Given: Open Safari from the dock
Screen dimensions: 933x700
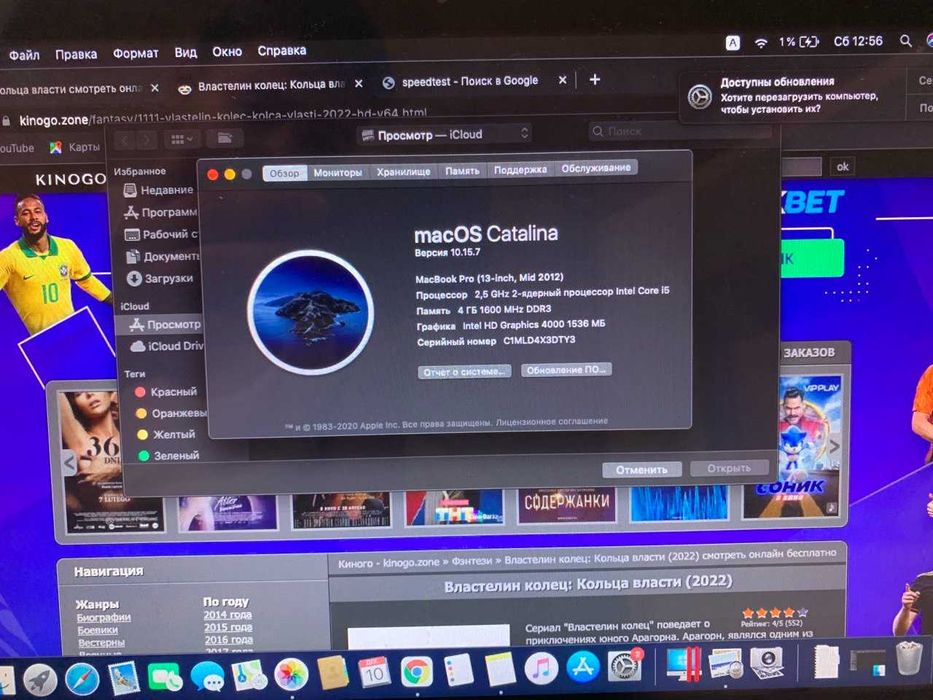Looking at the screenshot, I should click(x=82, y=679).
